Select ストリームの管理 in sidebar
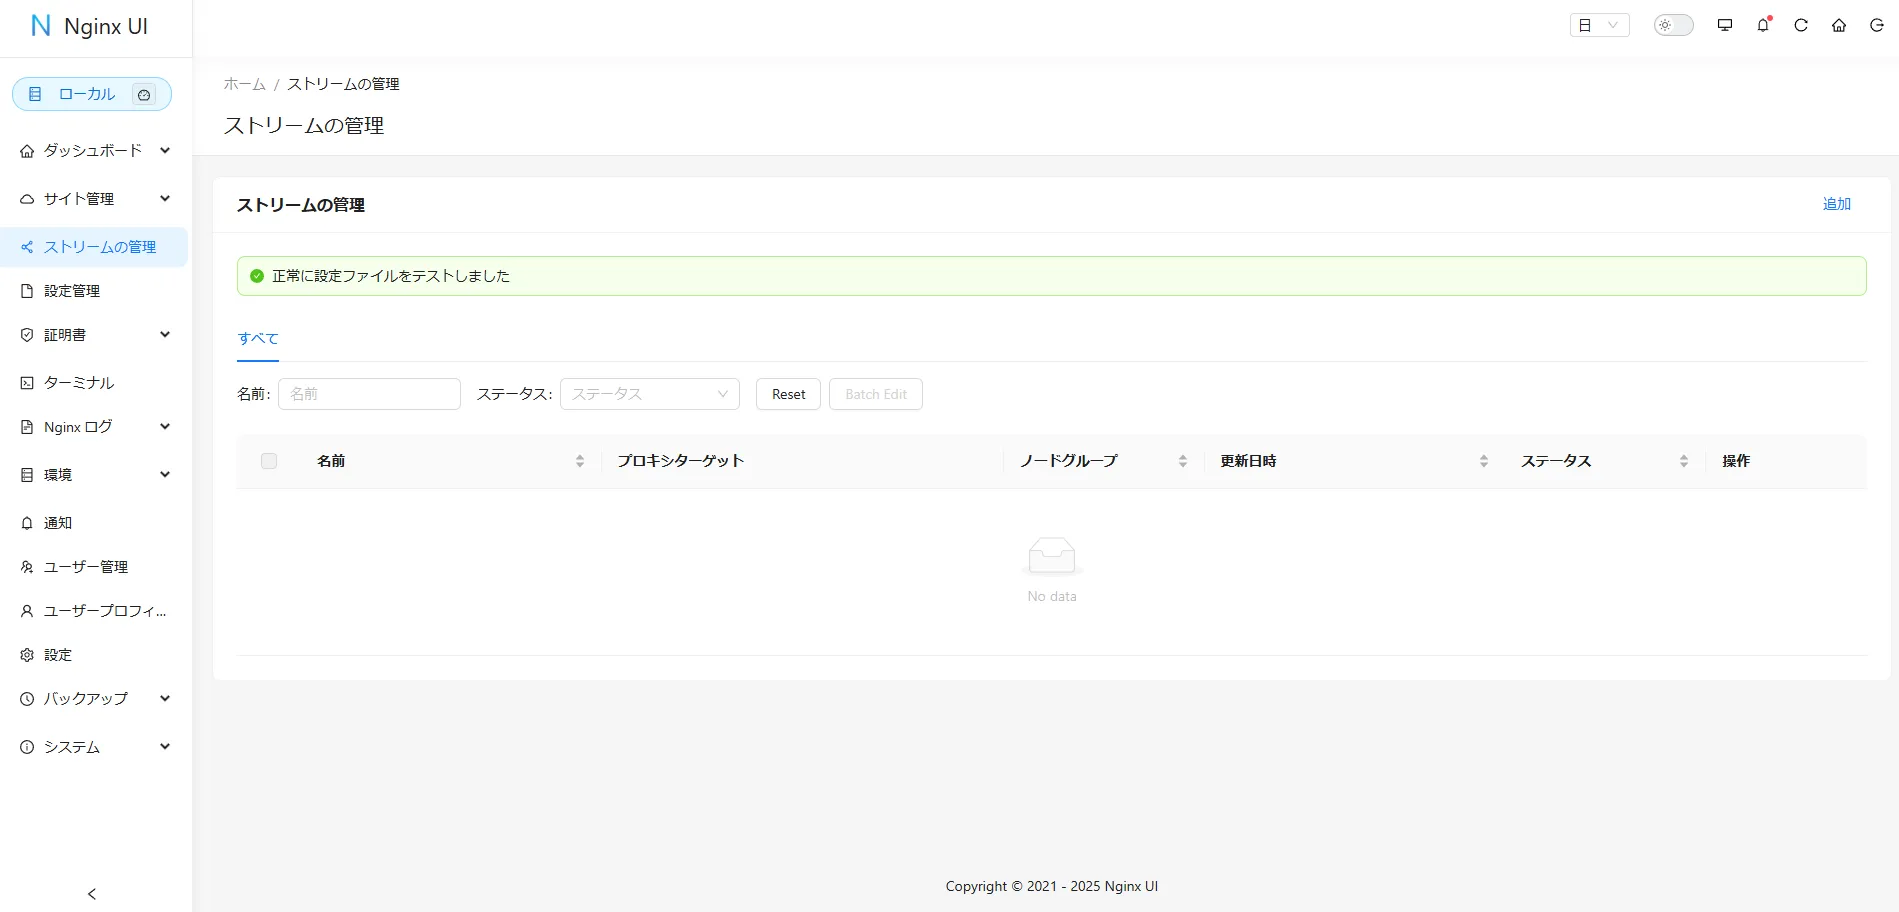Image resolution: width=1899 pixels, height=912 pixels. click(x=94, y=247)
